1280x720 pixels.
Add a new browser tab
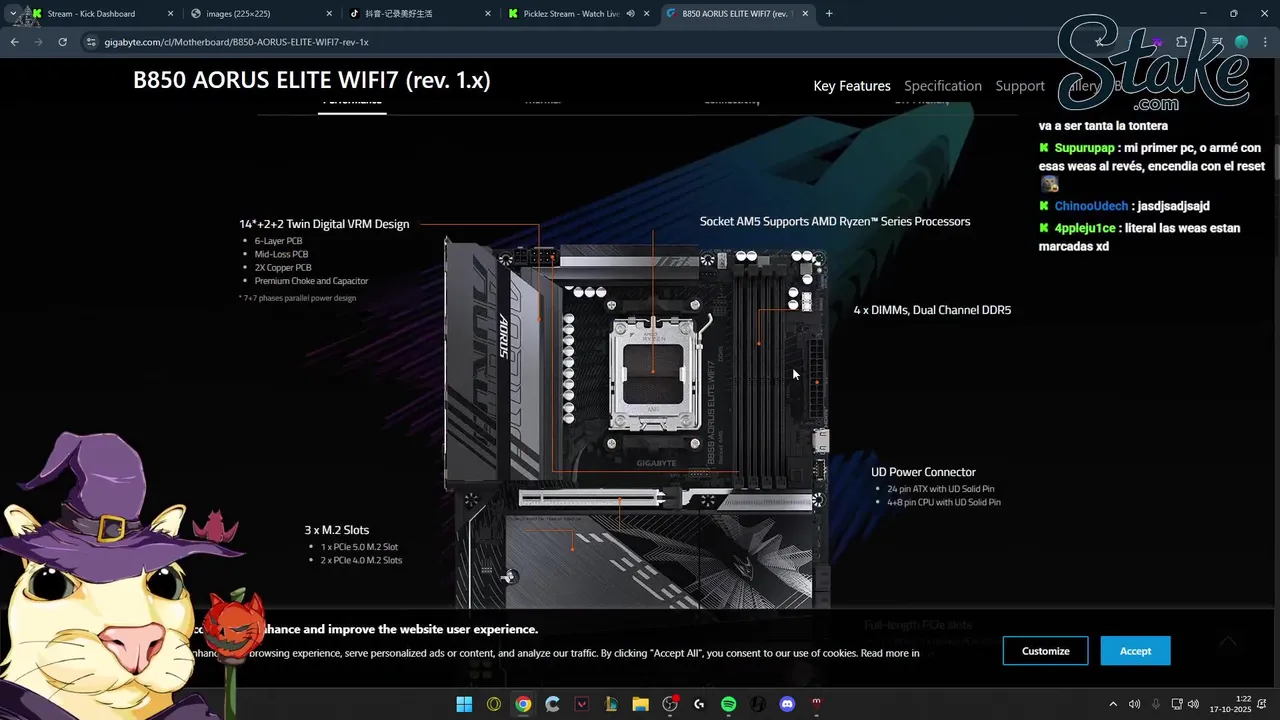(829, 13)
